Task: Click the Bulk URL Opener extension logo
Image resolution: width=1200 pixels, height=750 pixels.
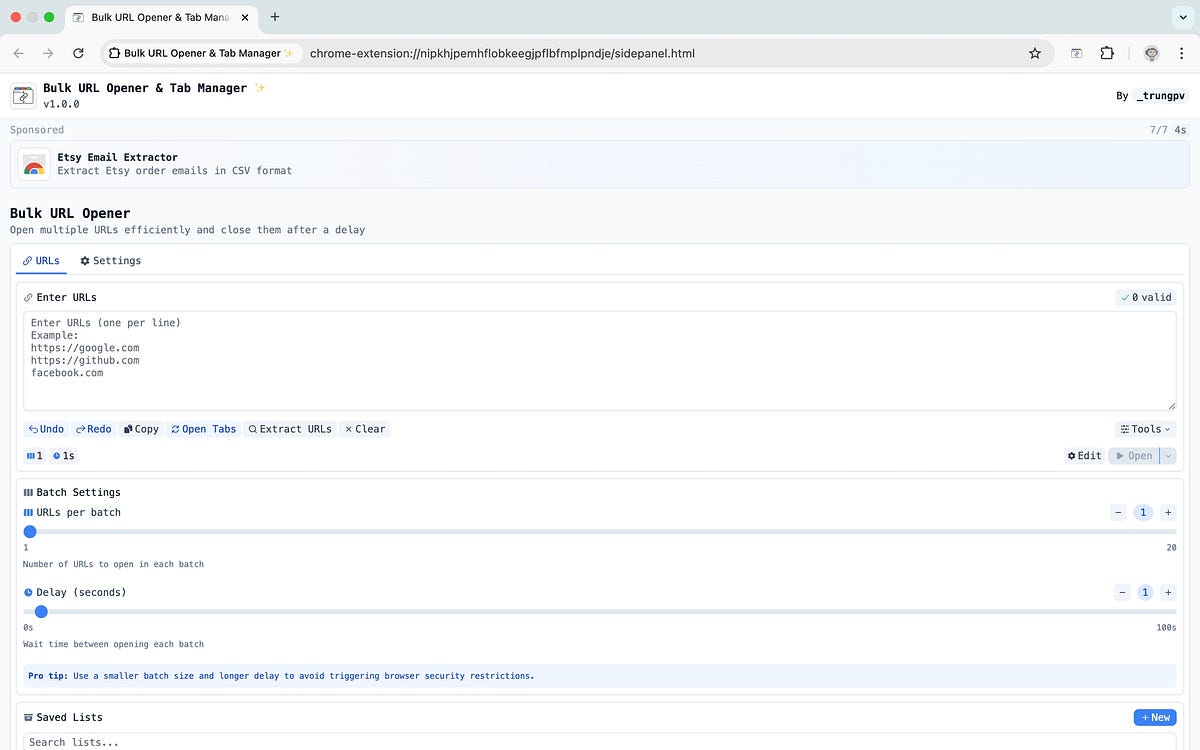Action: (22, 94)
